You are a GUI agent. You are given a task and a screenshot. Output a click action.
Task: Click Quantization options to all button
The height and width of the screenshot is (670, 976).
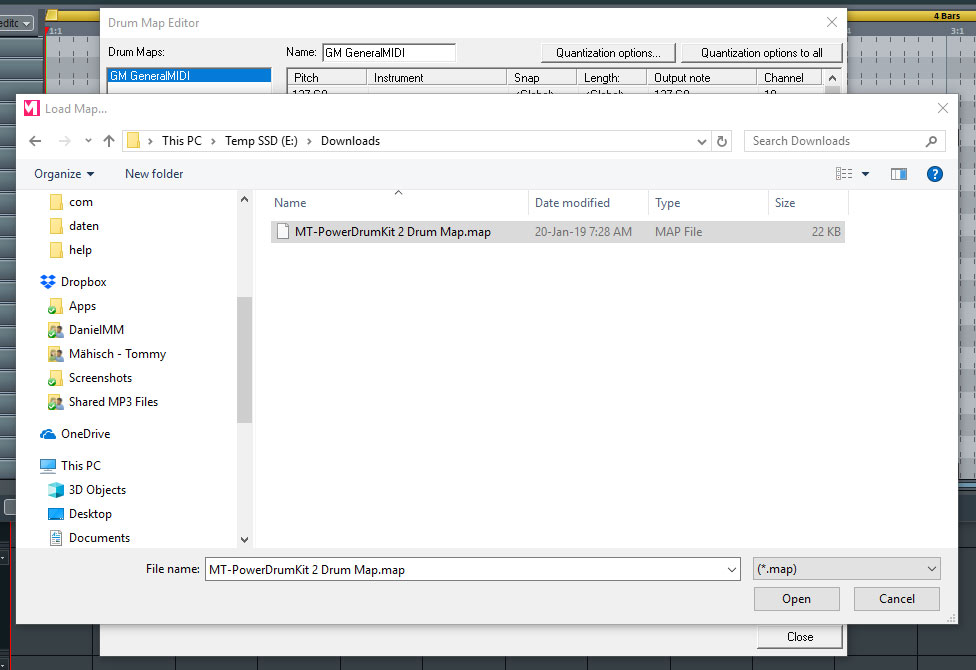click(762, 53)
